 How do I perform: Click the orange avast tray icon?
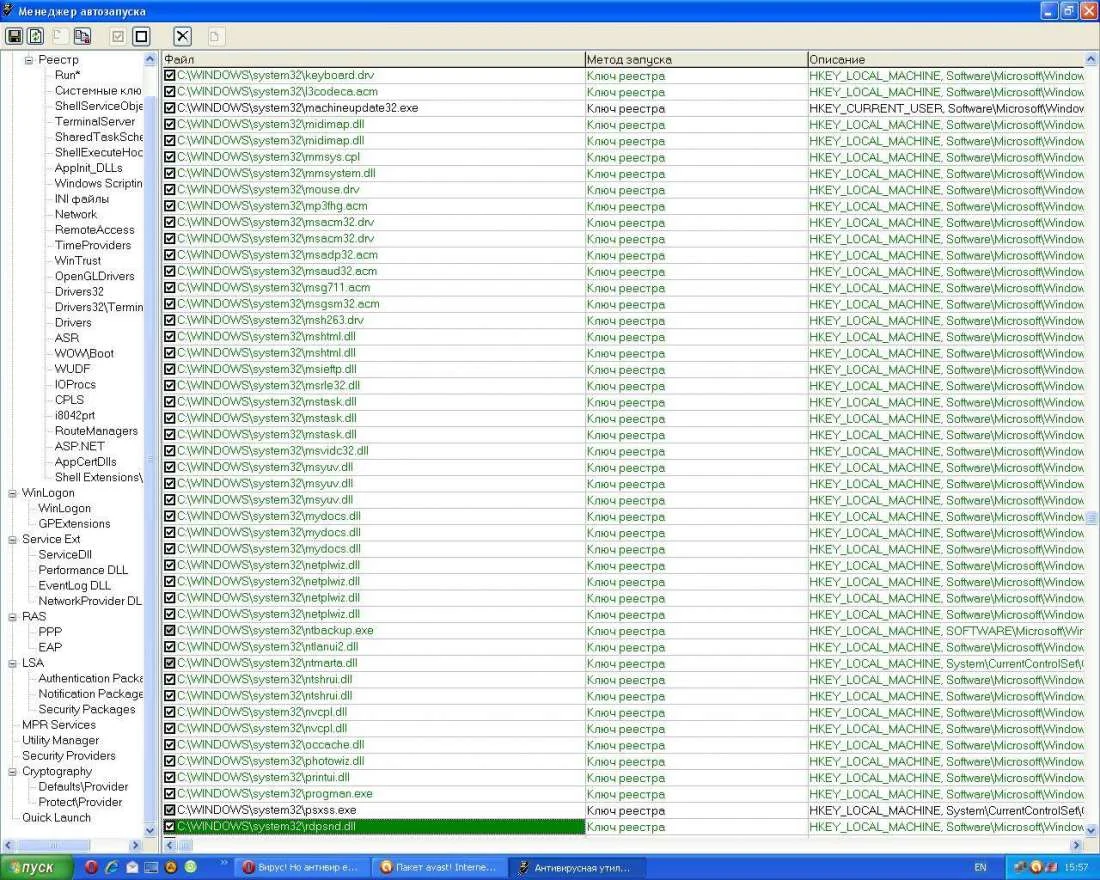coord(1035,867)
